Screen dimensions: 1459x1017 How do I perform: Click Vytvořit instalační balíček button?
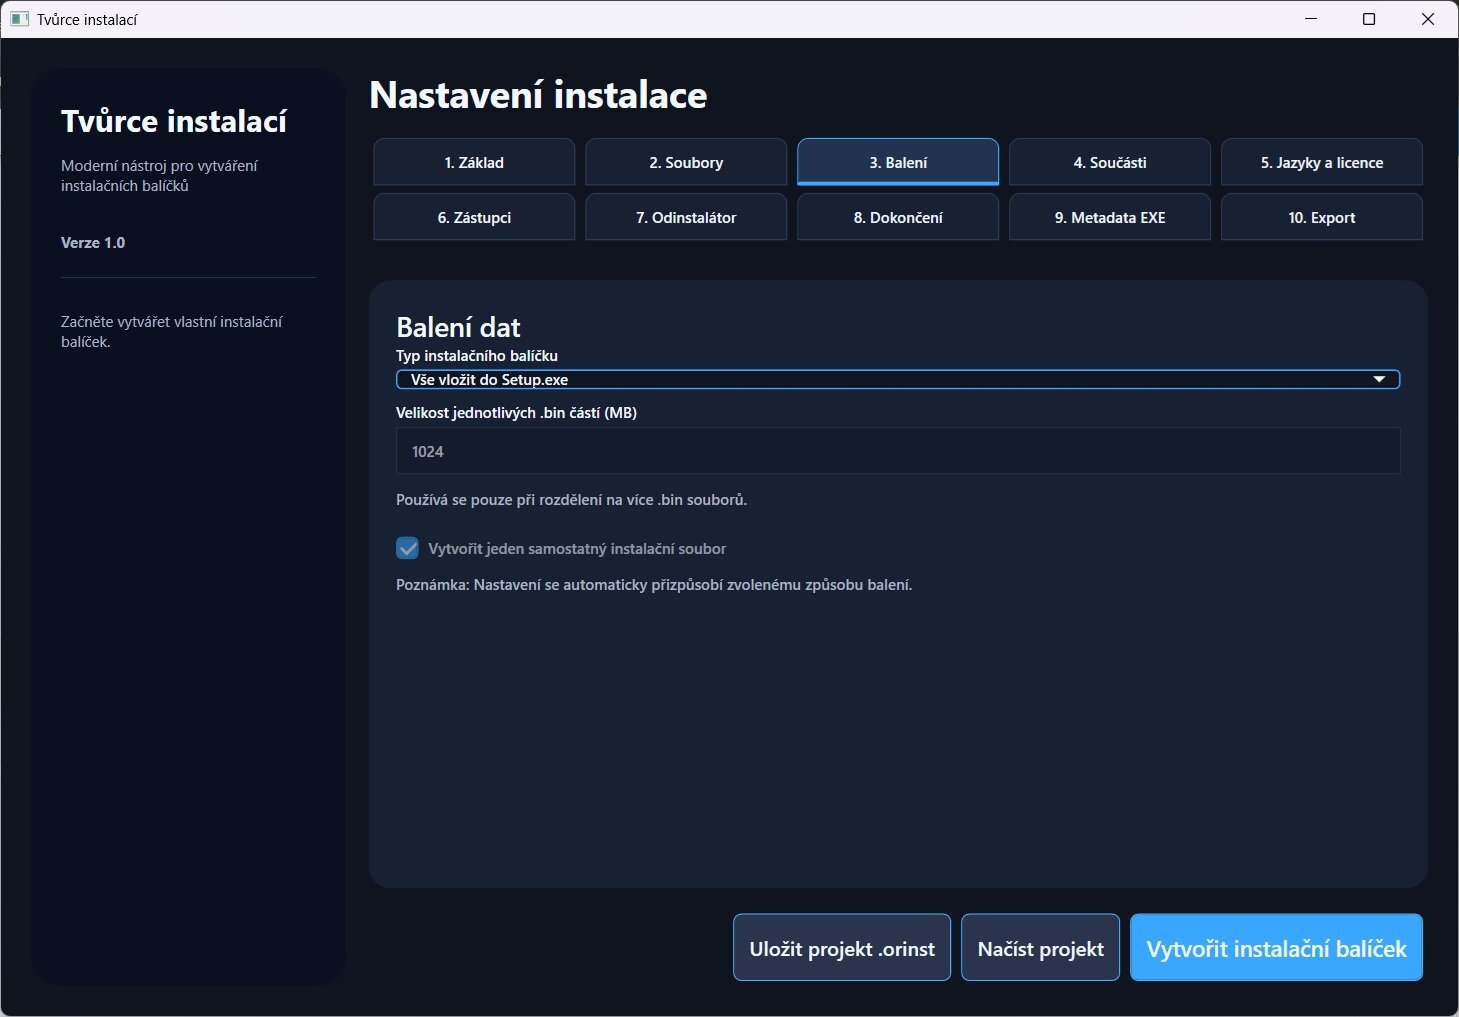click(x=1276, y=948)
